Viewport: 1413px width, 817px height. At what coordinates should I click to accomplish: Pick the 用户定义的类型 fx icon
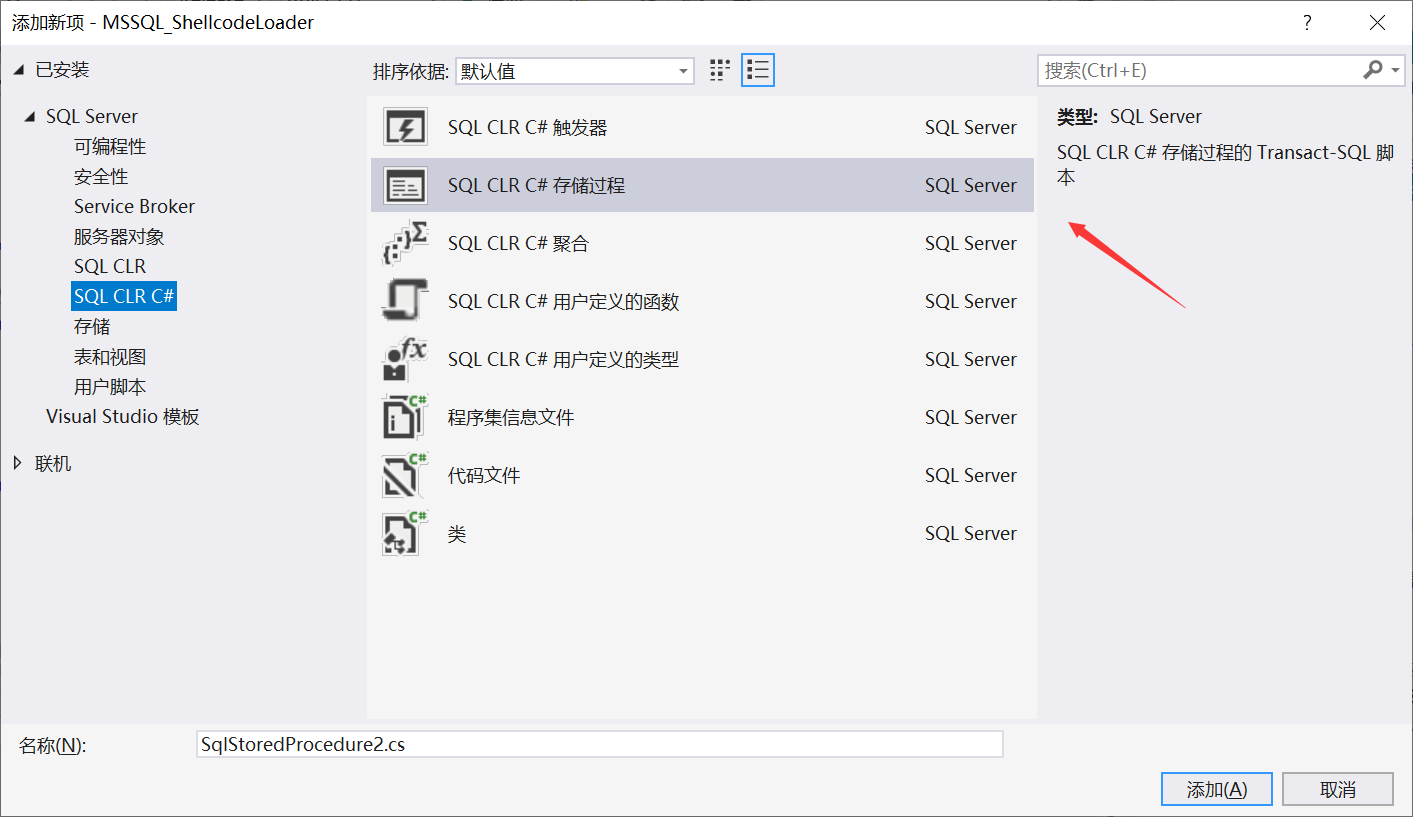click(405, 359)
